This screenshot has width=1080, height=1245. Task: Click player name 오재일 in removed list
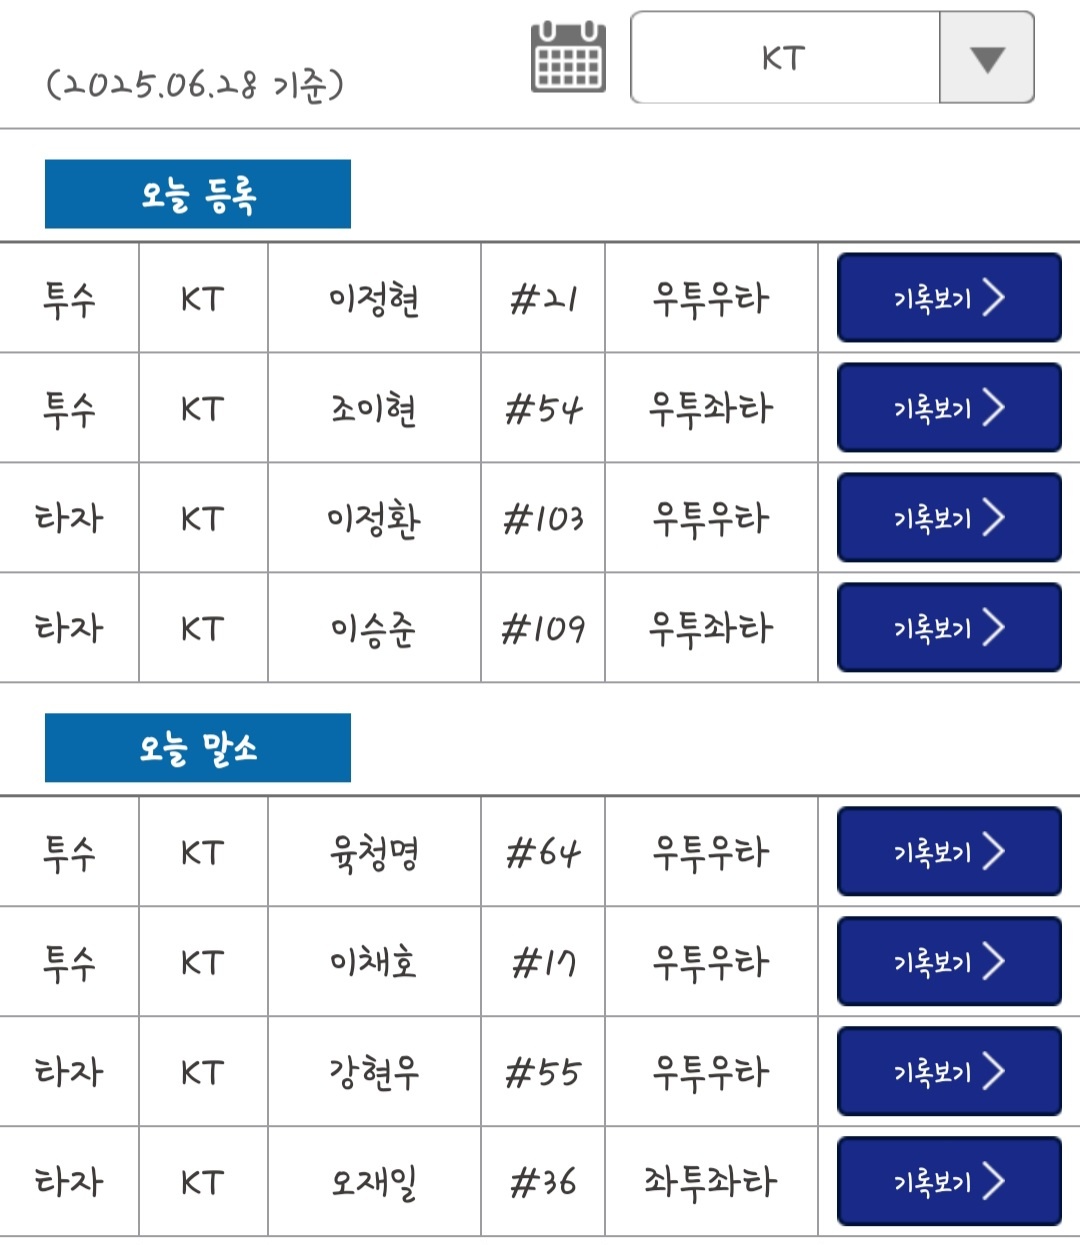(374, 1183)
